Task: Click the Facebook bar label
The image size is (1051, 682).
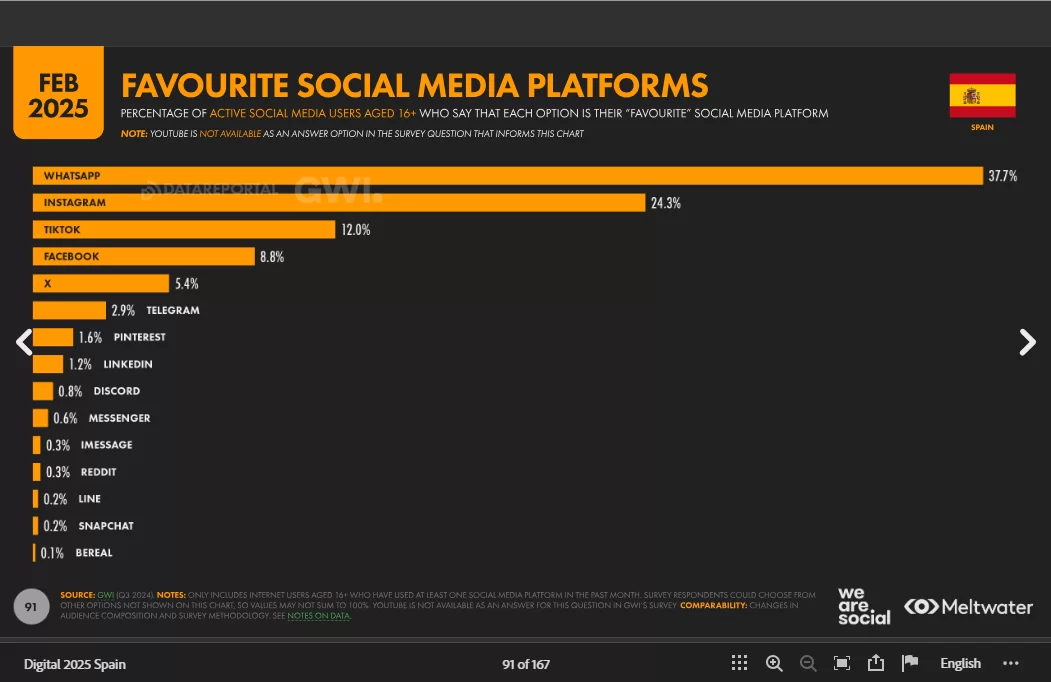Action: pos(71,256)
